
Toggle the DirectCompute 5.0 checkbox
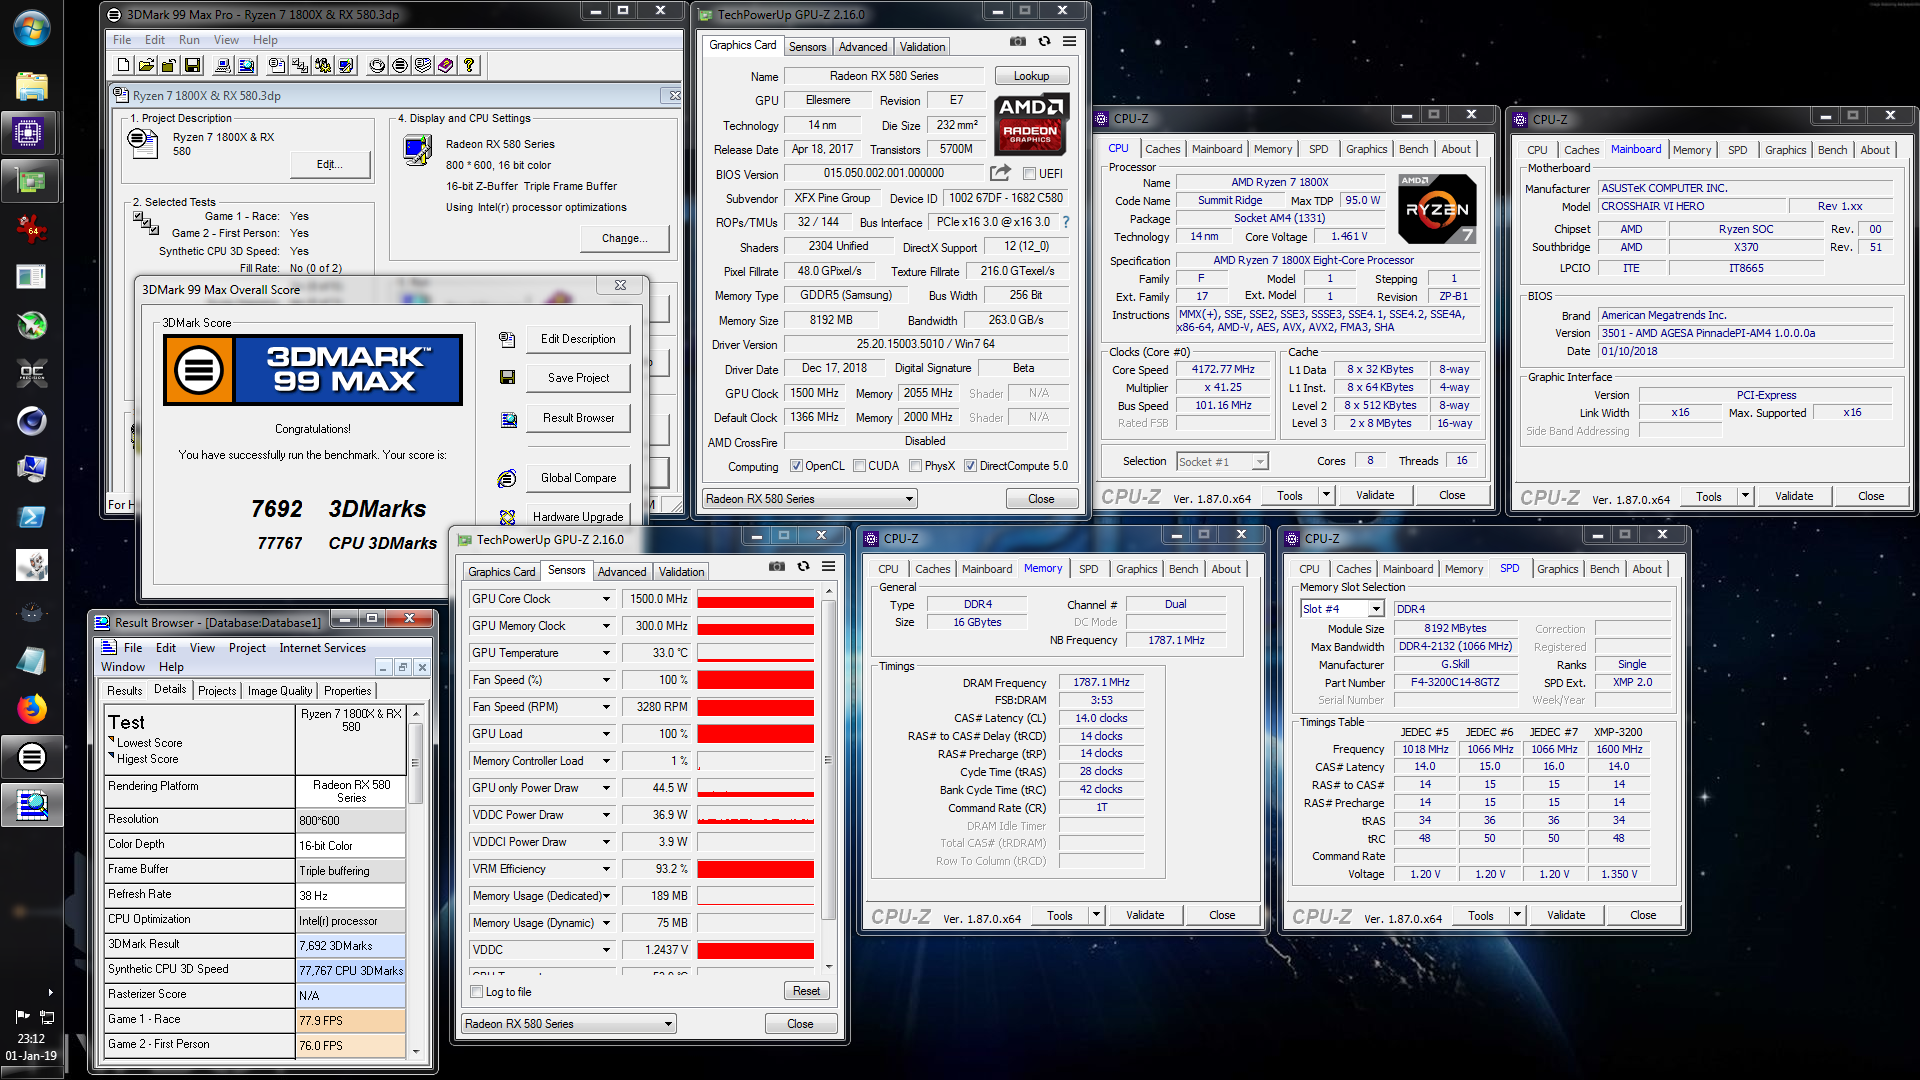point(970,466)
